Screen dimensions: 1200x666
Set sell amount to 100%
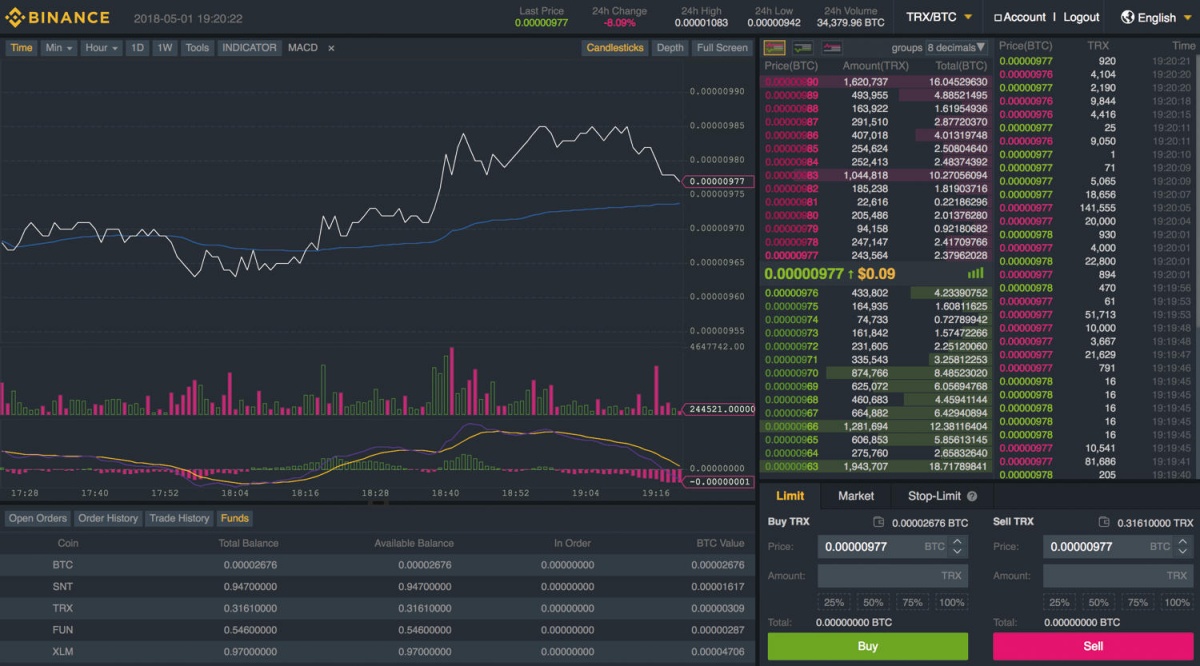(x=1177, y=603)
